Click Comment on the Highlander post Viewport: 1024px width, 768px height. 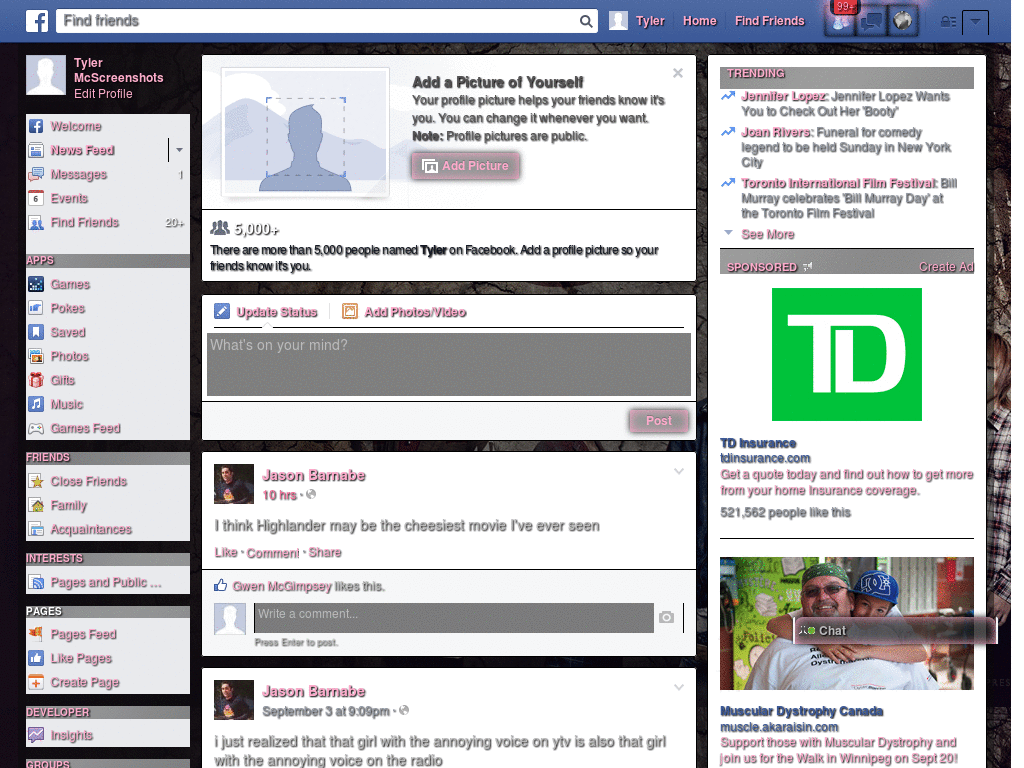273,553
